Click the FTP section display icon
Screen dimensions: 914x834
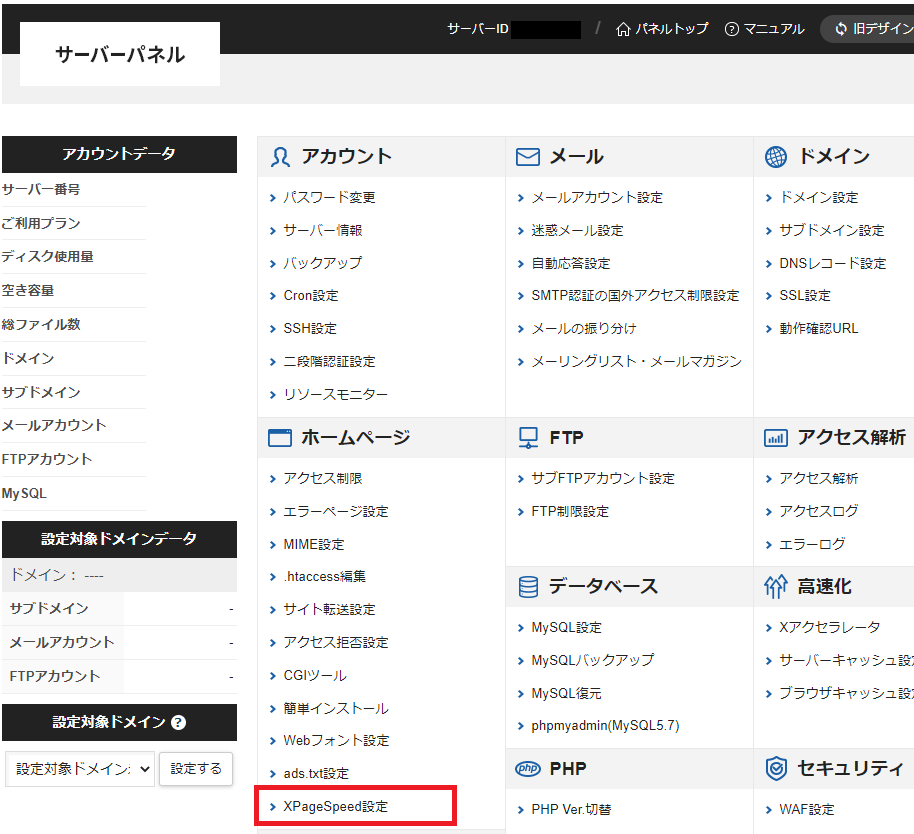(x=526, y=437)
